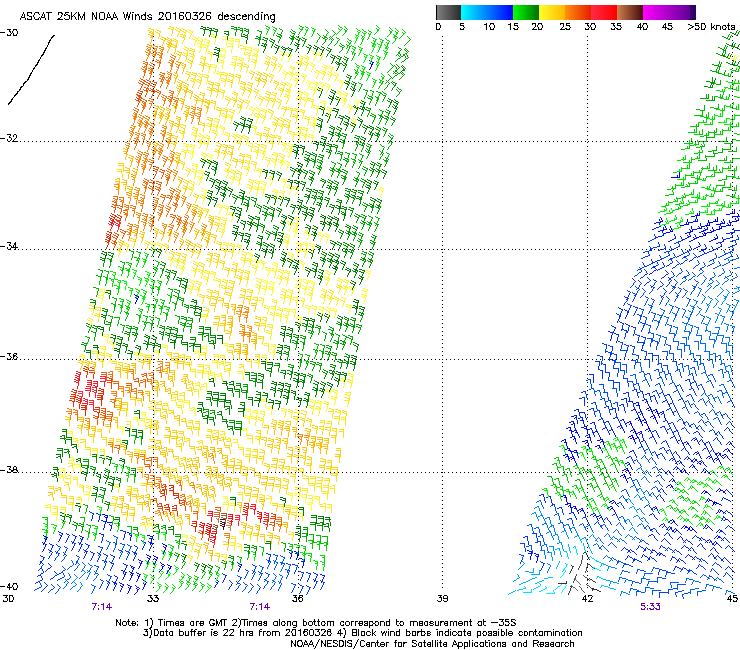Click the latitude label -32

point(9,138)
